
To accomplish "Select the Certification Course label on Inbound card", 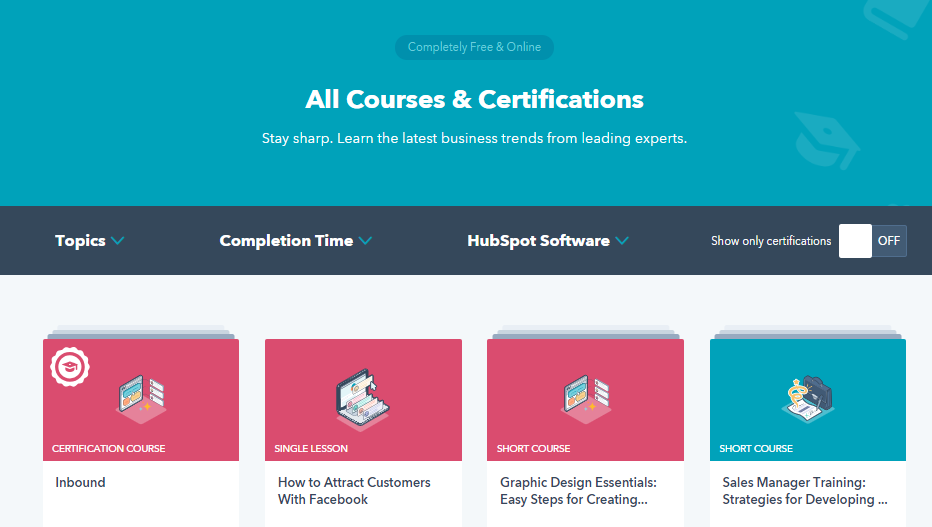I will pos(109,449).
